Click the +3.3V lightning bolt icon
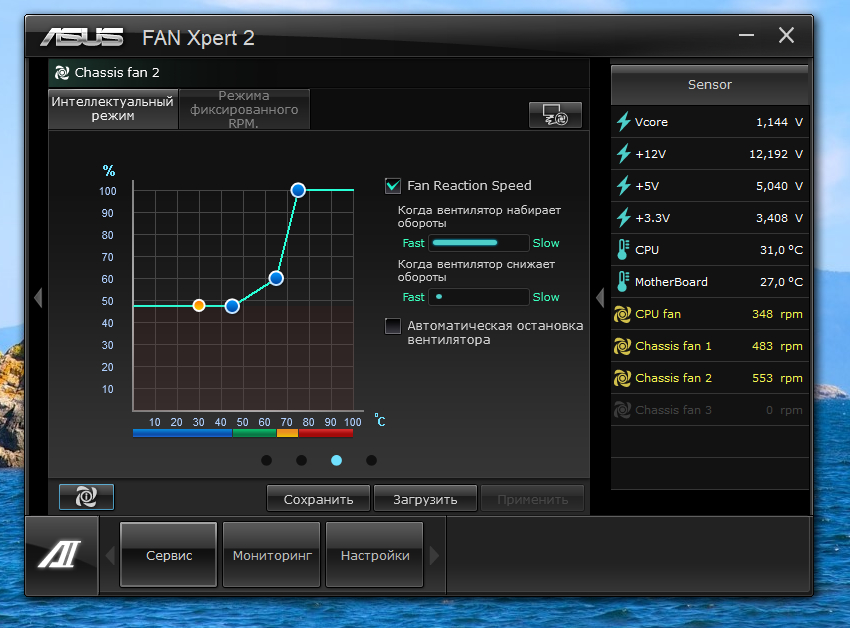The width and height of the screenshot is (850, 628). 623,217
